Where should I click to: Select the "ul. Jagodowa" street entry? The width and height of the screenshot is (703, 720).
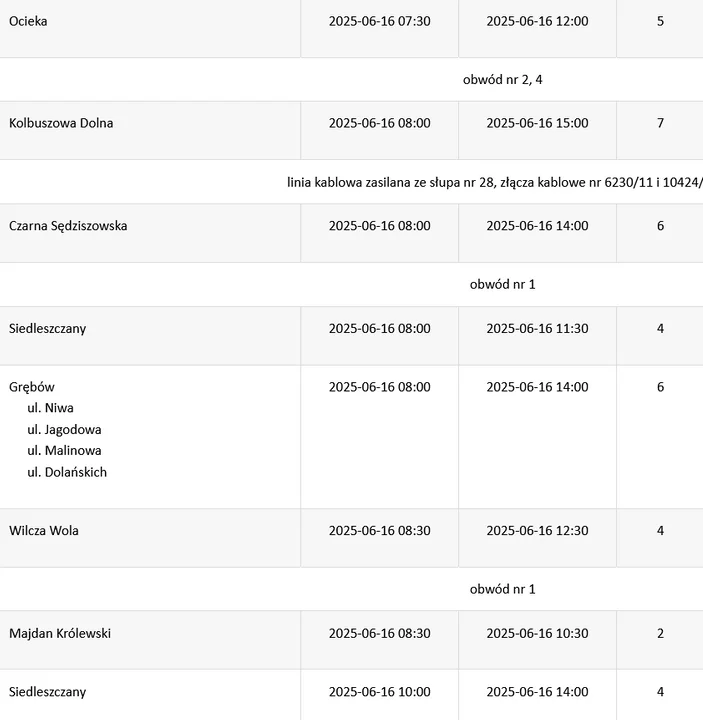point(64,430)
